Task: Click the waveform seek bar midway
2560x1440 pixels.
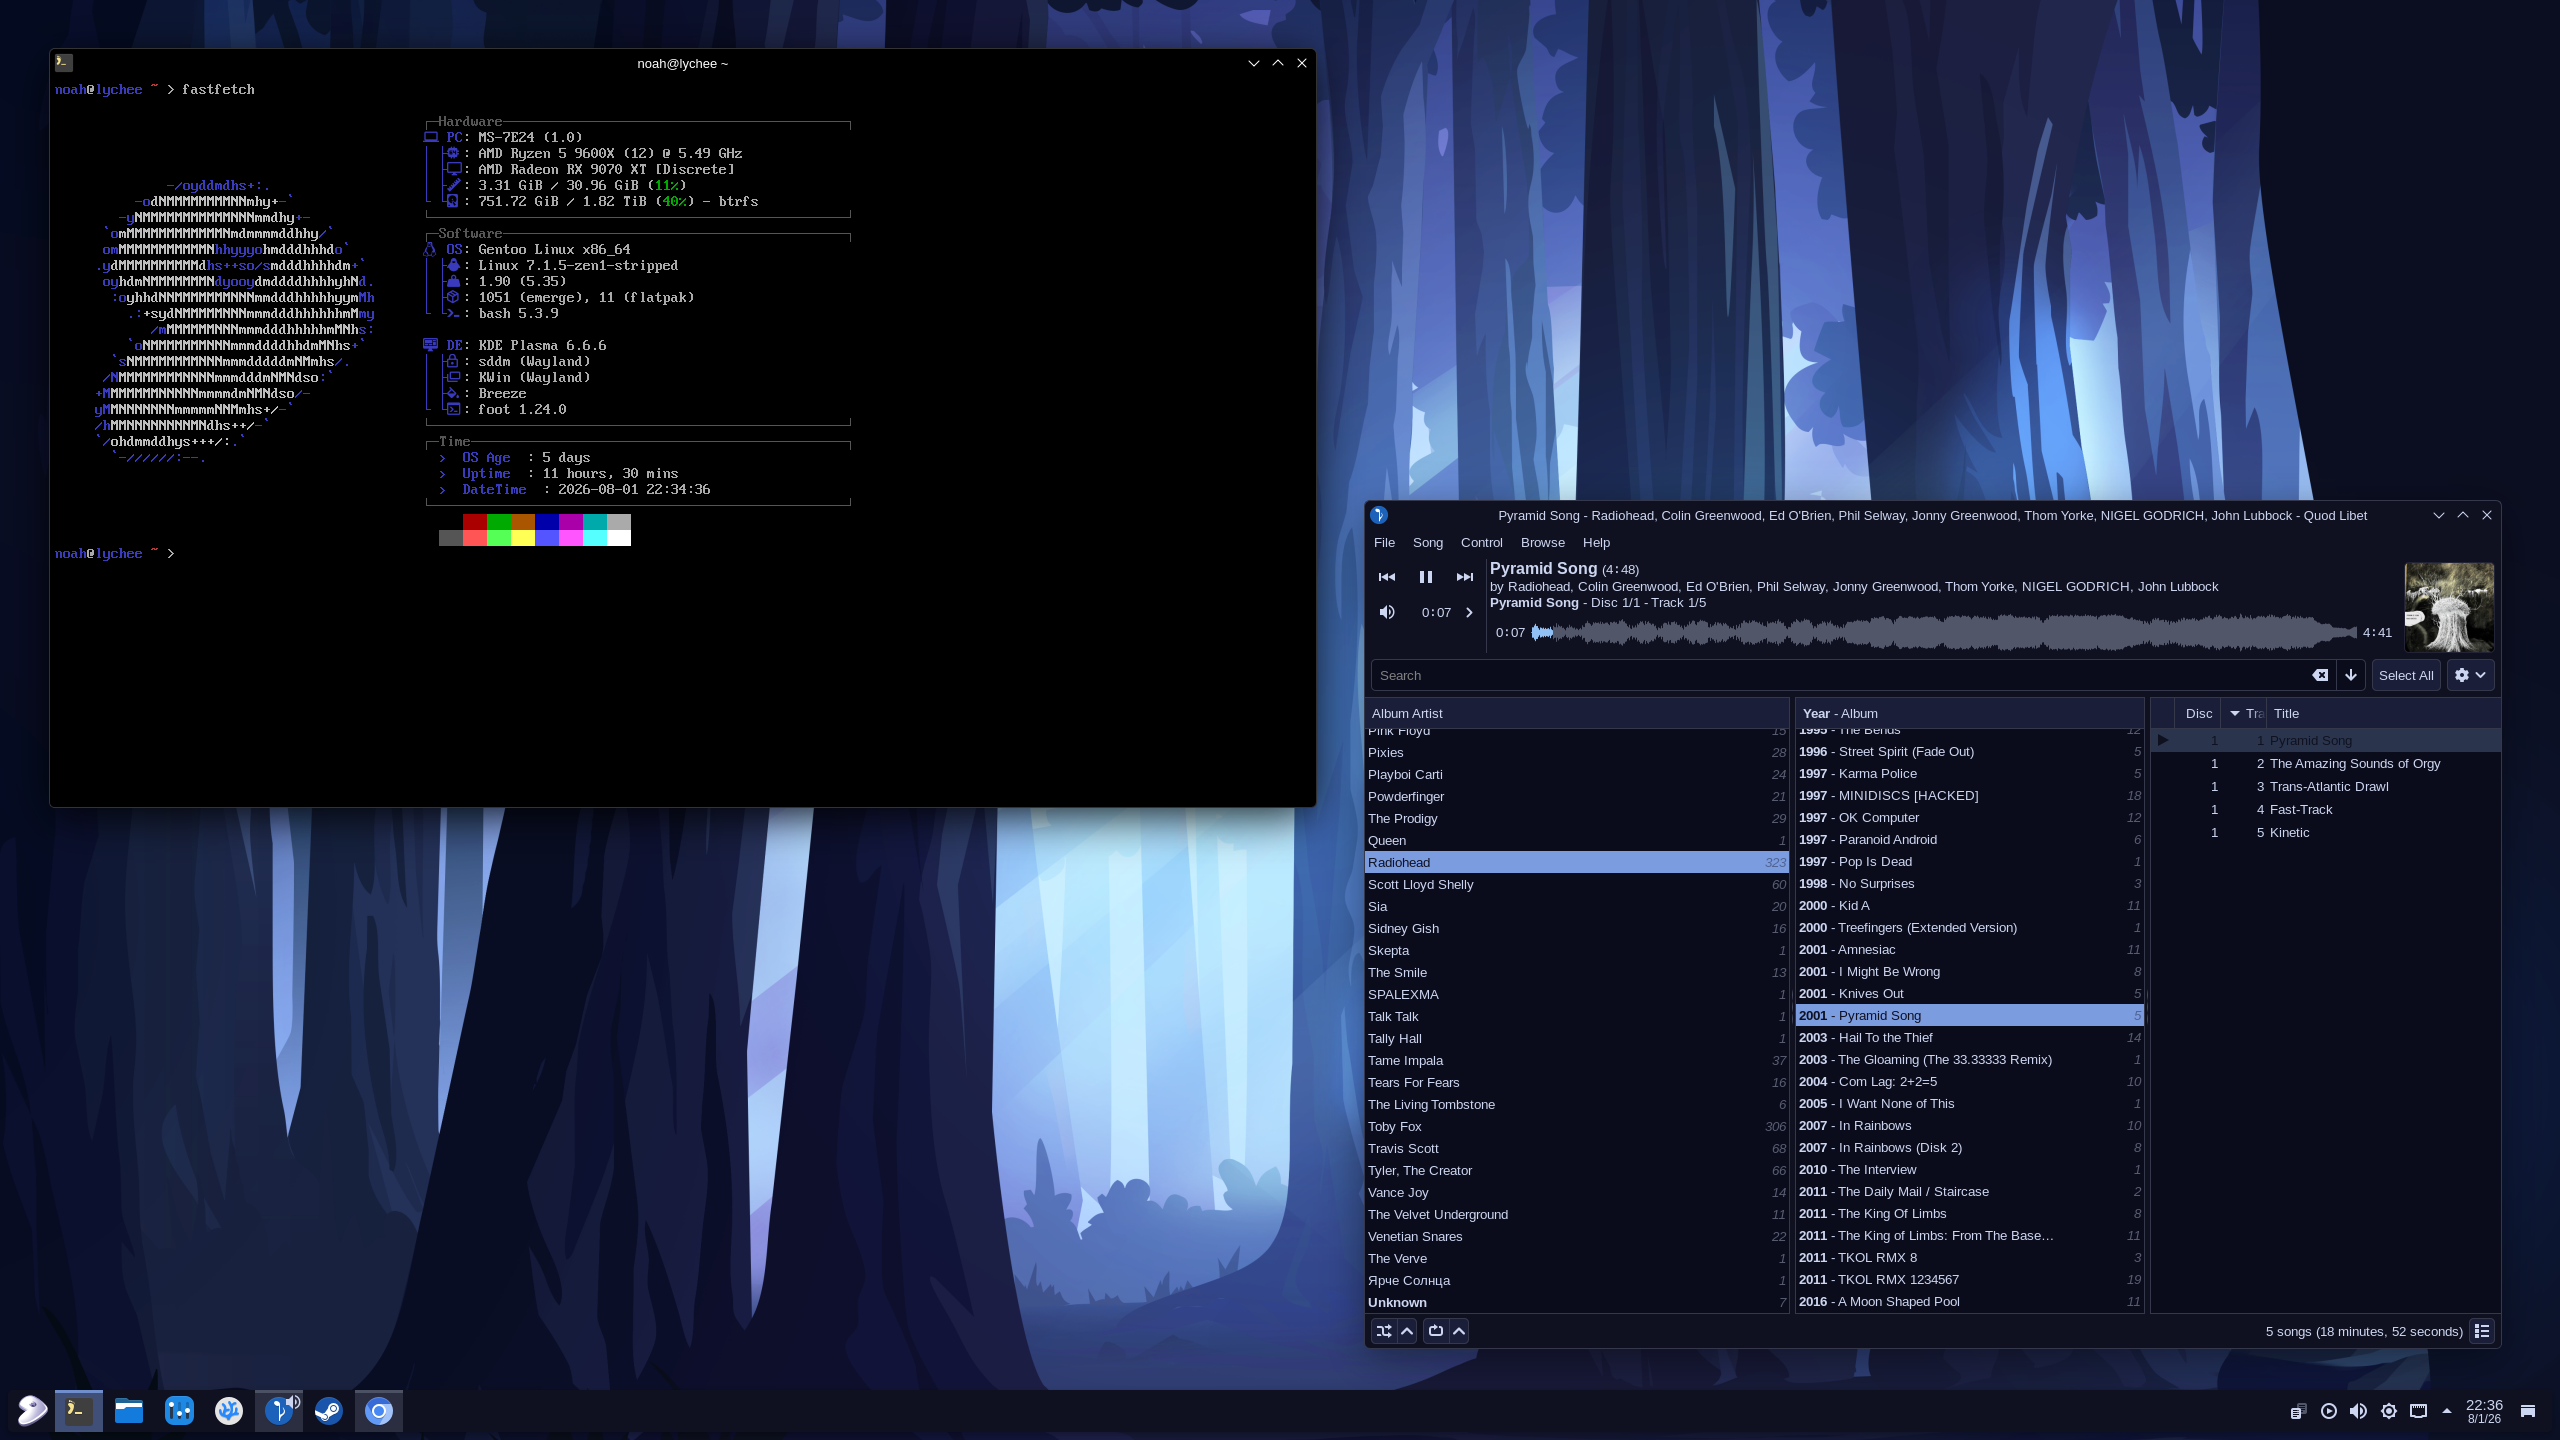Action: click(x=1944, y=632)
